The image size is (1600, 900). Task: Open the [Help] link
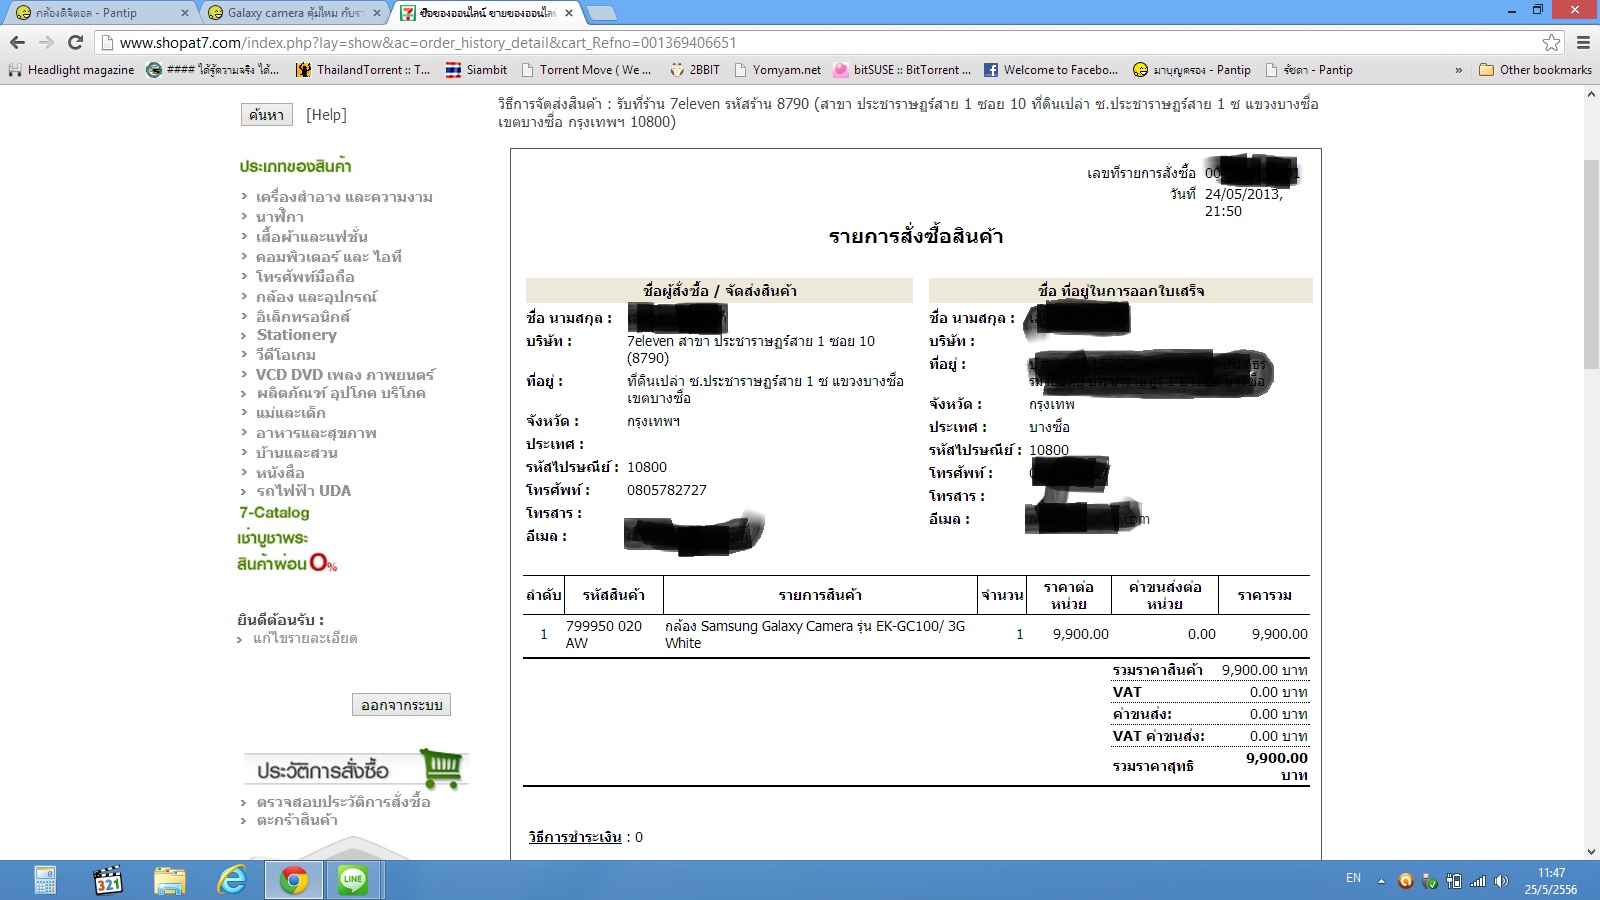point(326,115)
